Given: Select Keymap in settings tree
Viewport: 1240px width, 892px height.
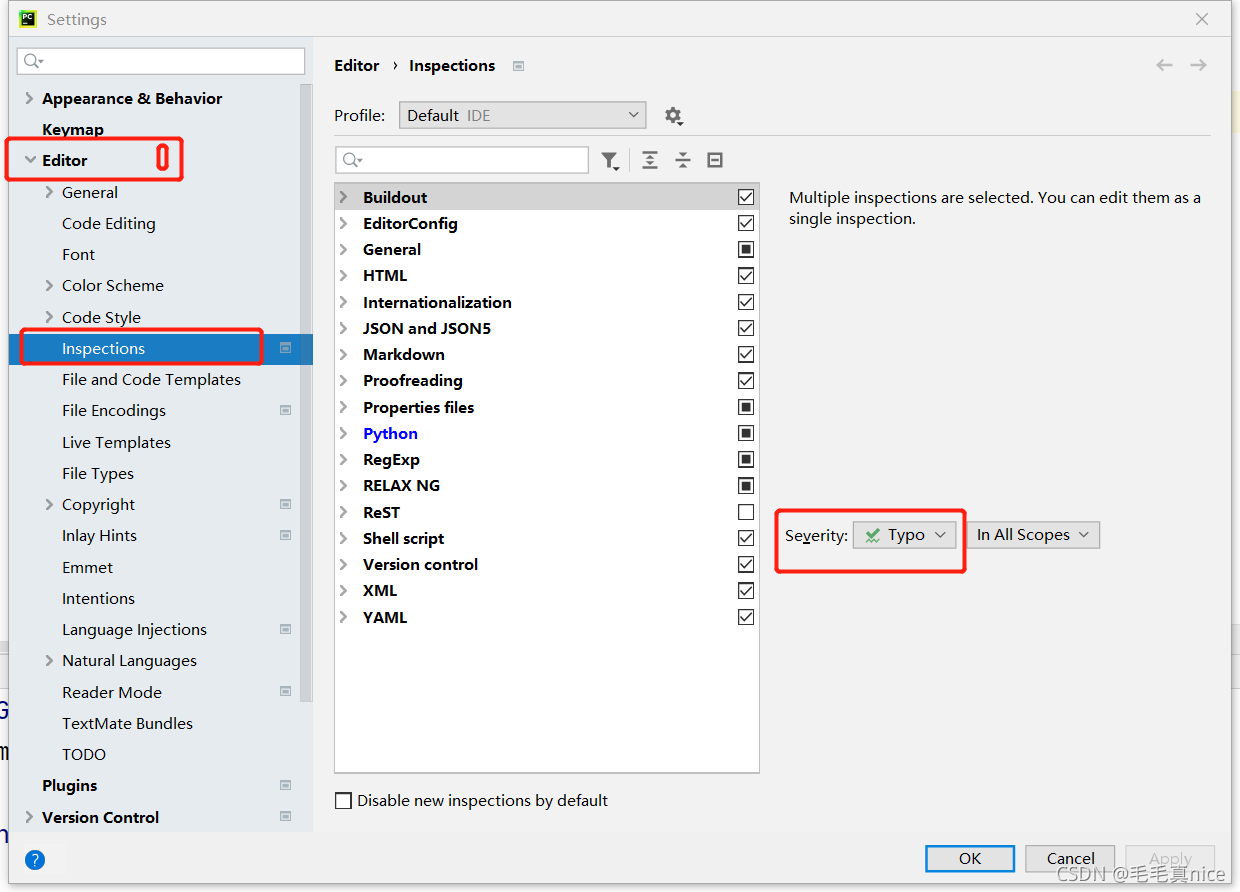Looking at the screenshot, I should click(x=73, y=130).
